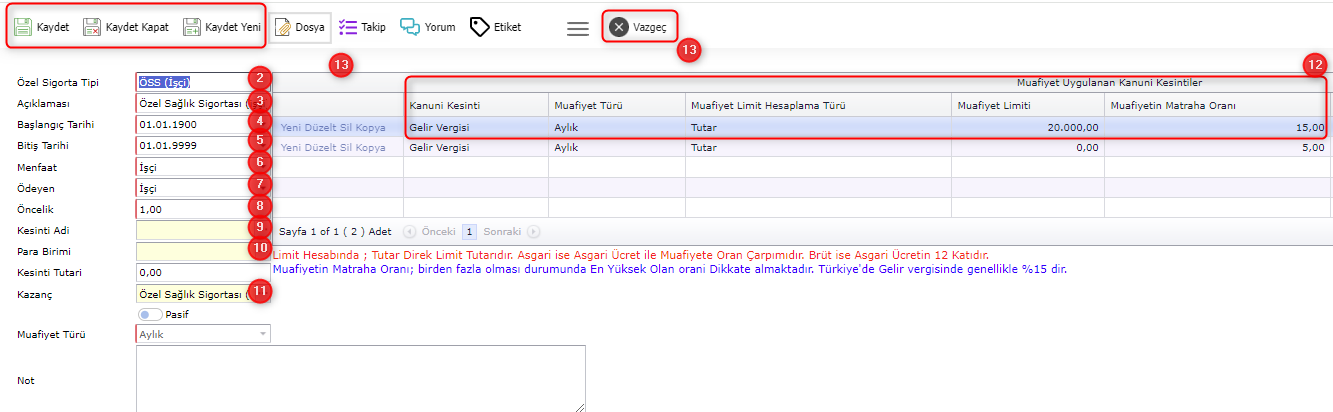The height and width of the screenshot is (412, 1333).
Task: Click the Muafiyet Türü column header
Action: click(617, 105)
